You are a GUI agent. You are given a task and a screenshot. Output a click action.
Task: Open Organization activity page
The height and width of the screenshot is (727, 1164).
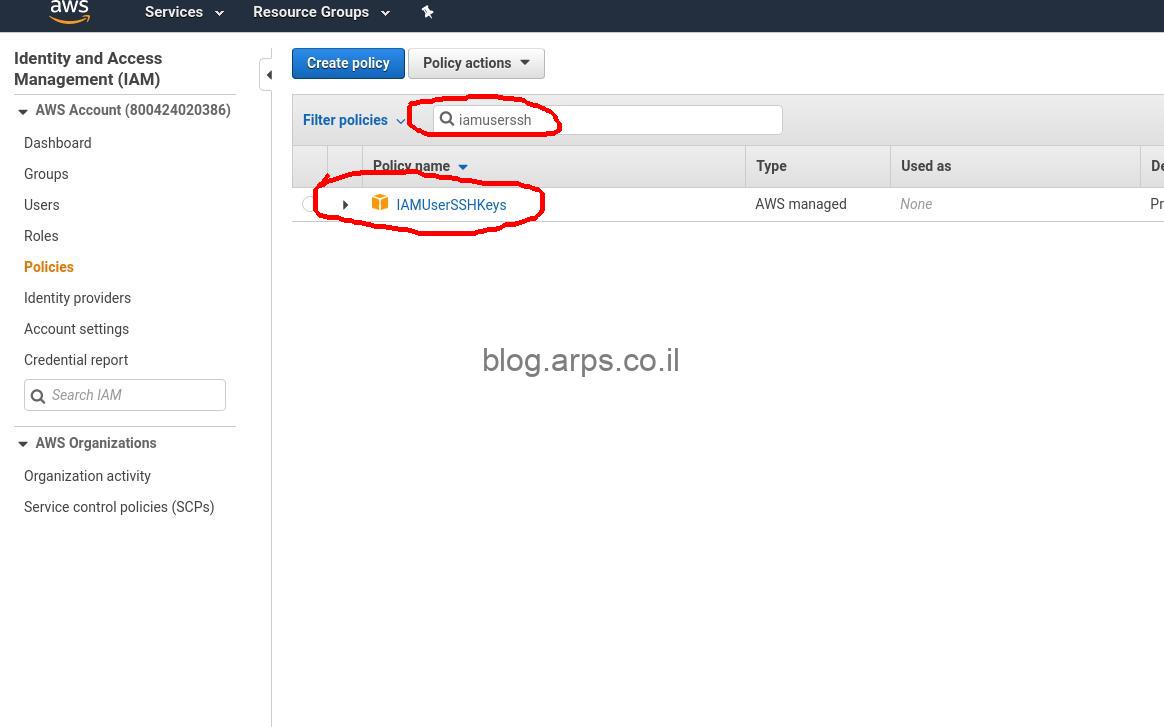[x=88, y=476]
